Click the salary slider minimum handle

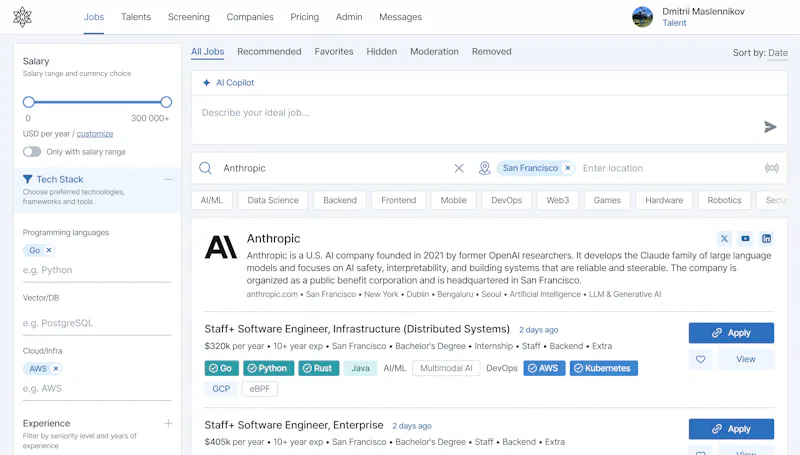pos(29,102)
